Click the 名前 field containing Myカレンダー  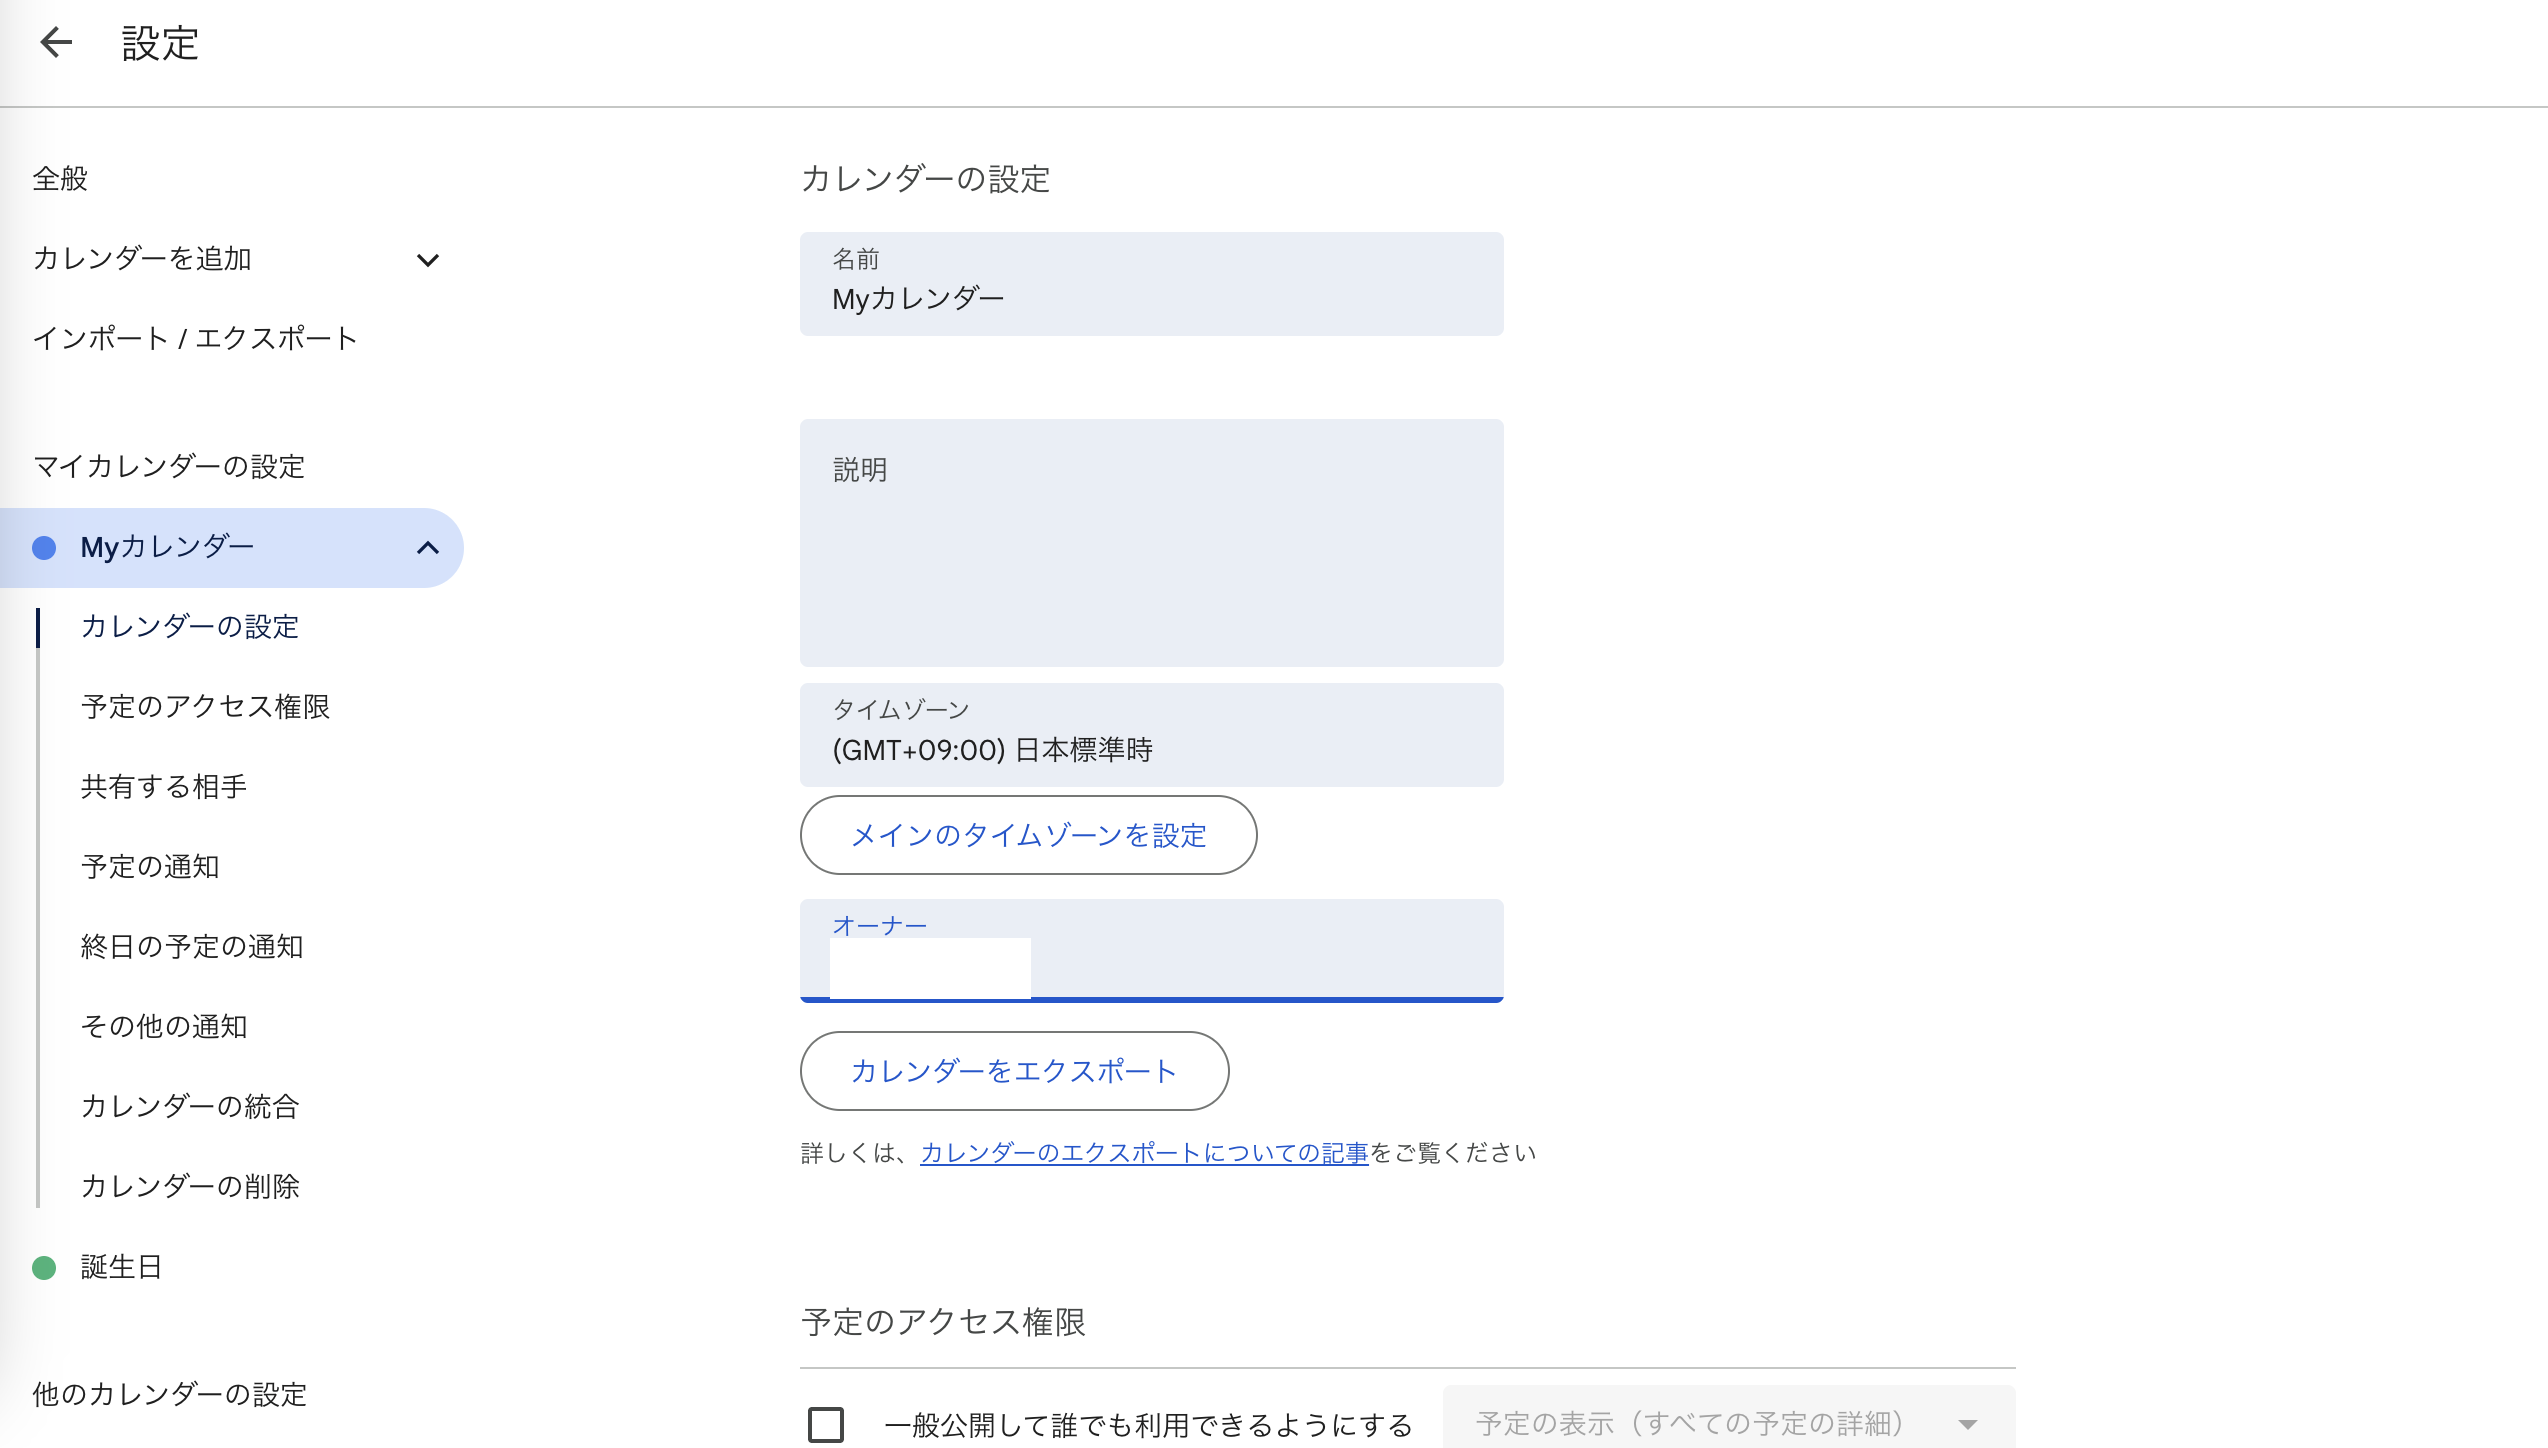point(1151,284)
